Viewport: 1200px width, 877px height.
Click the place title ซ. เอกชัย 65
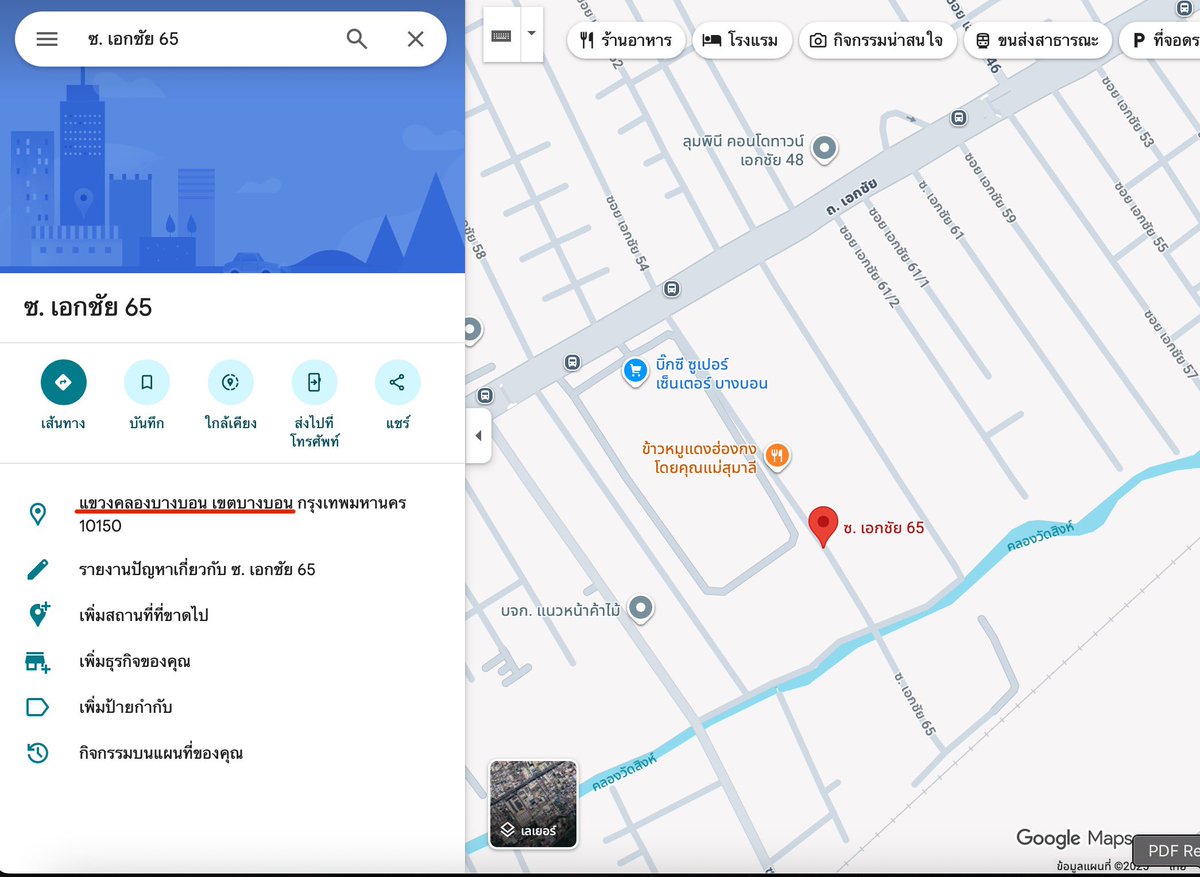88,307
